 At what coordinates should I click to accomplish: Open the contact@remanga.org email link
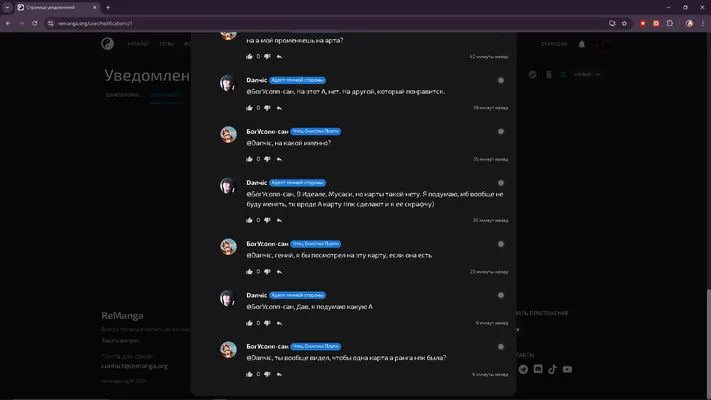pyautogui.click(x=135, y=366)
